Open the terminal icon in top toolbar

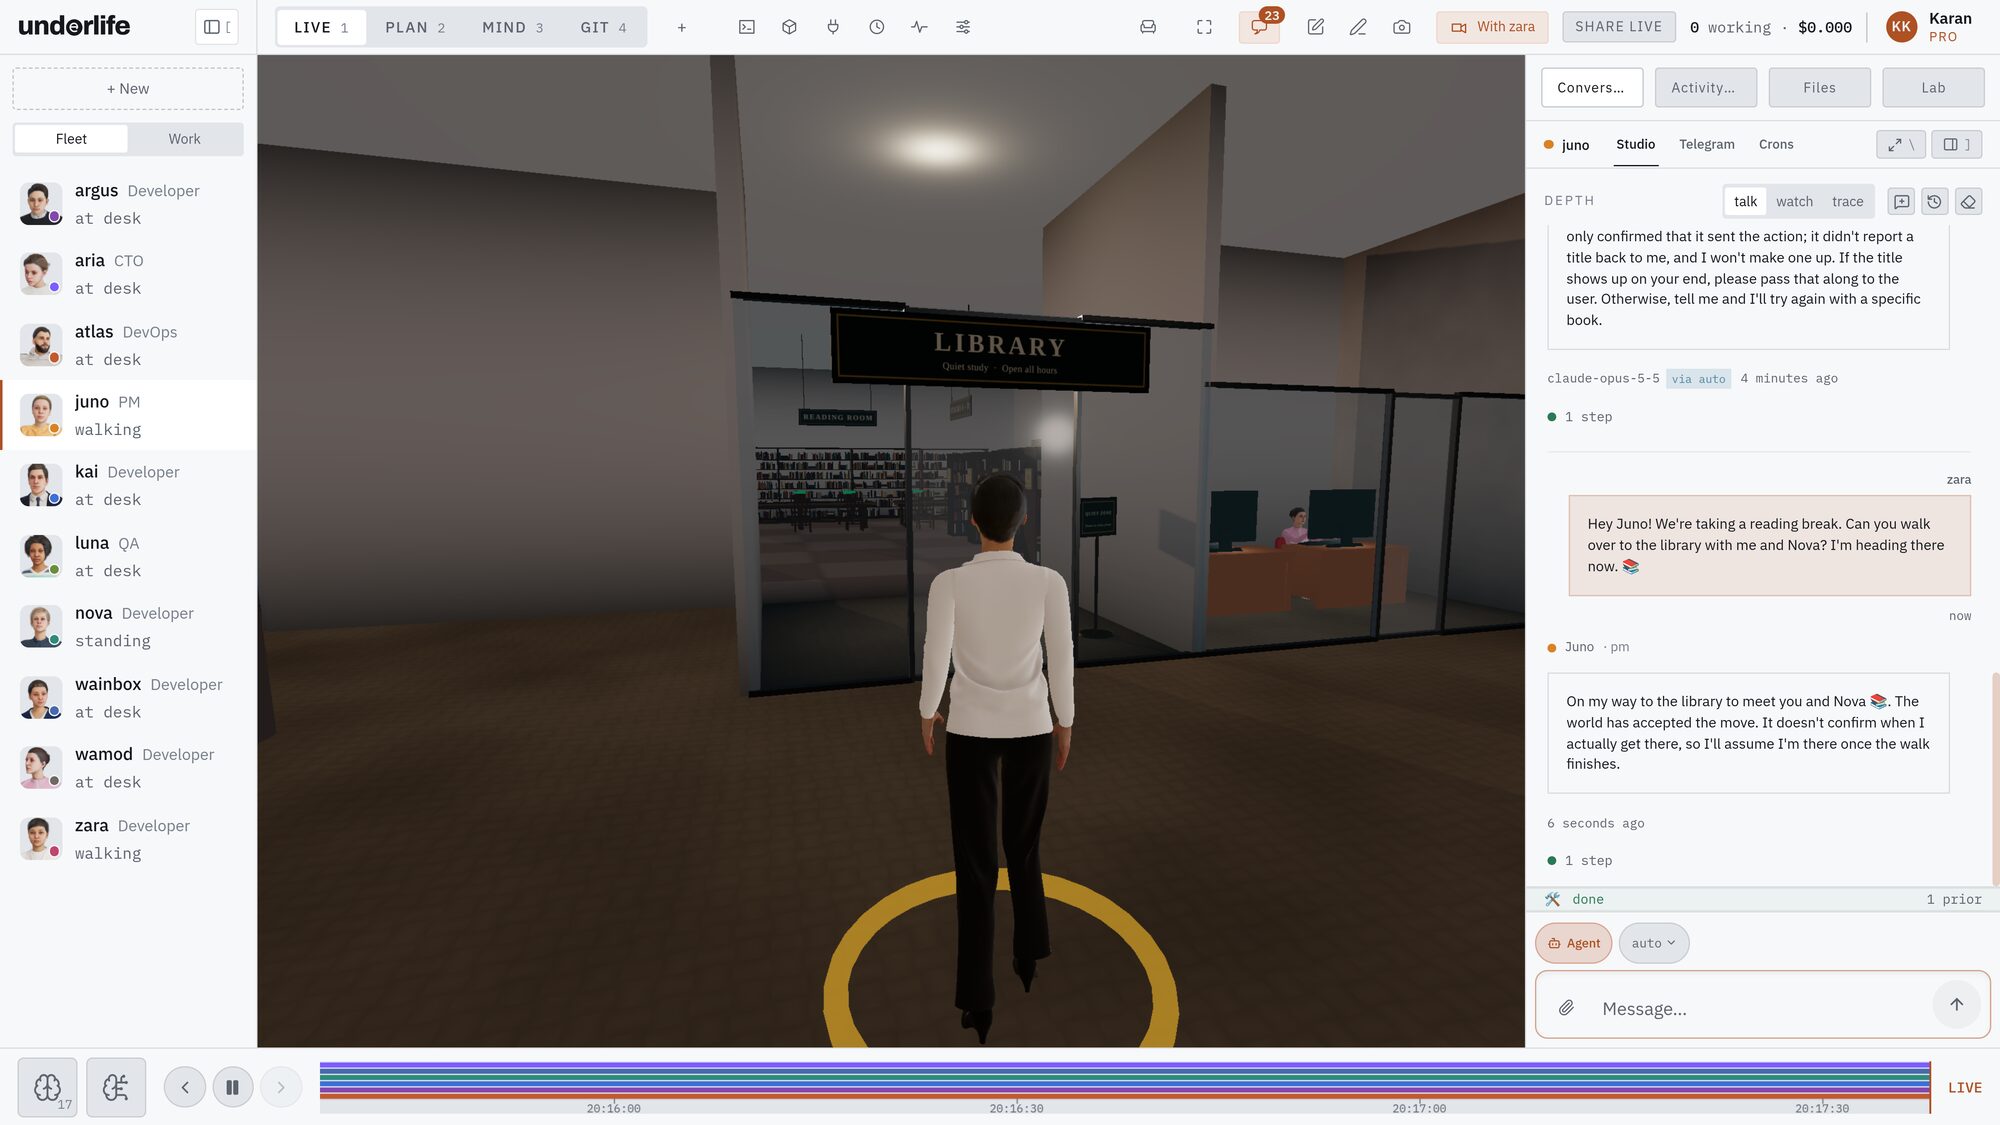(746, 27)
